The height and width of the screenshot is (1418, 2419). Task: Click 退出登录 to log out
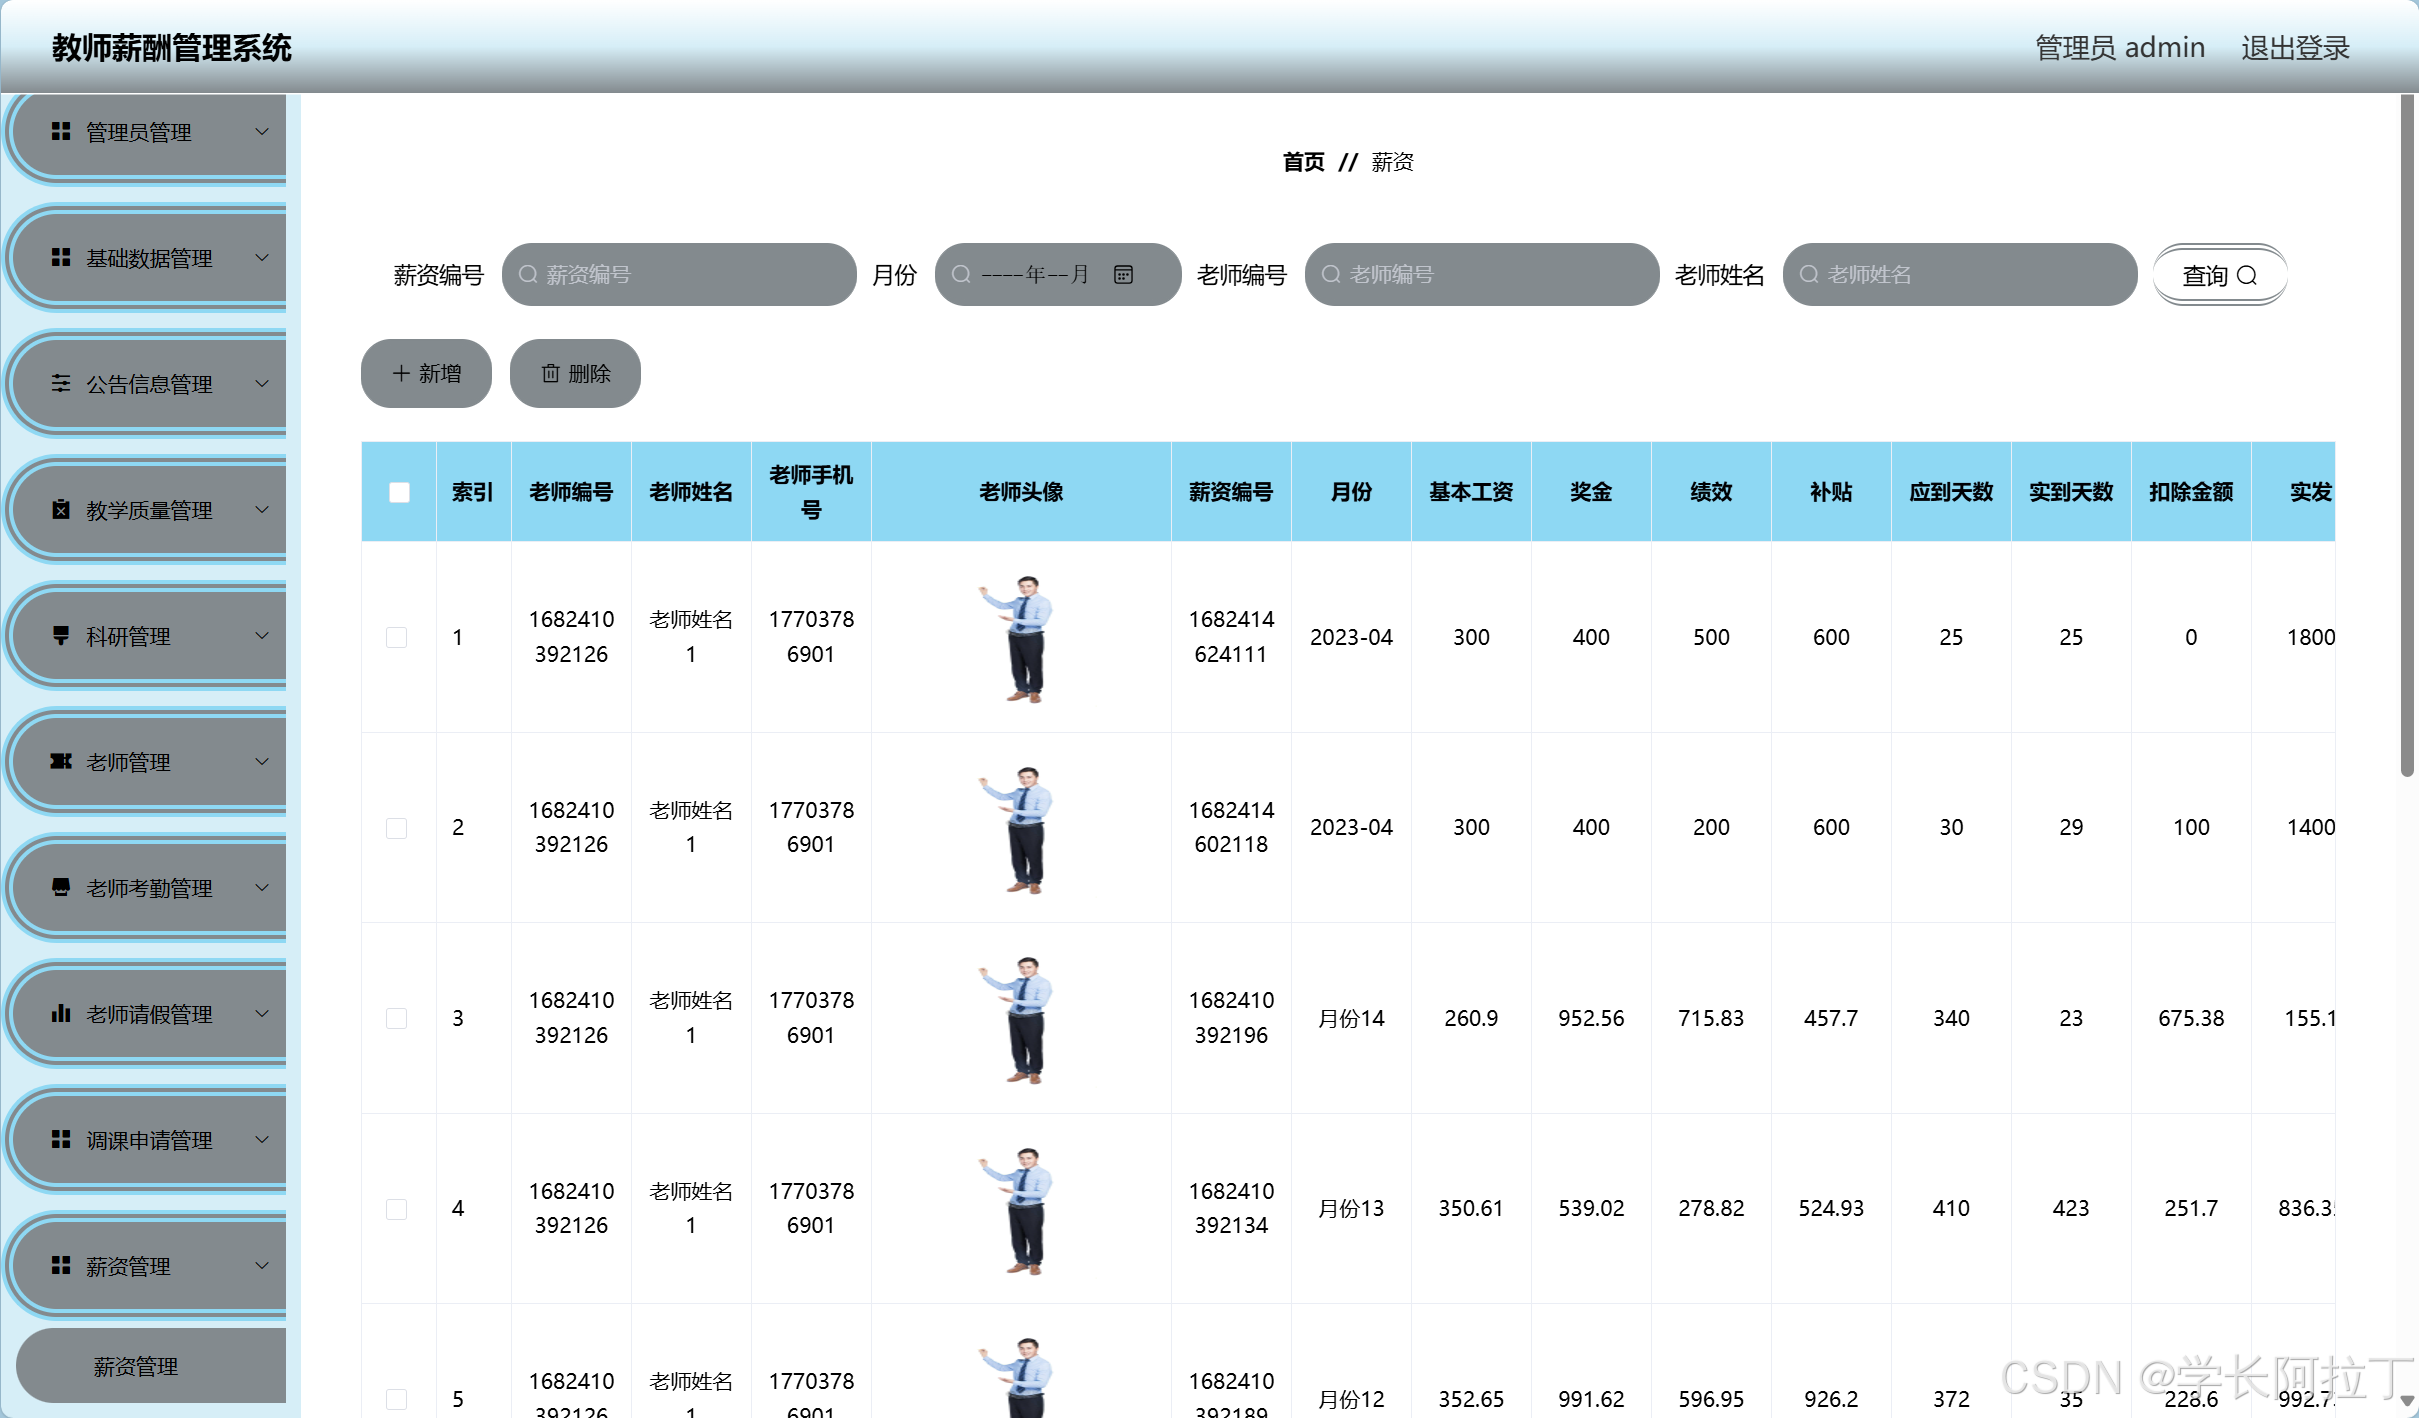pos(2295,47)
